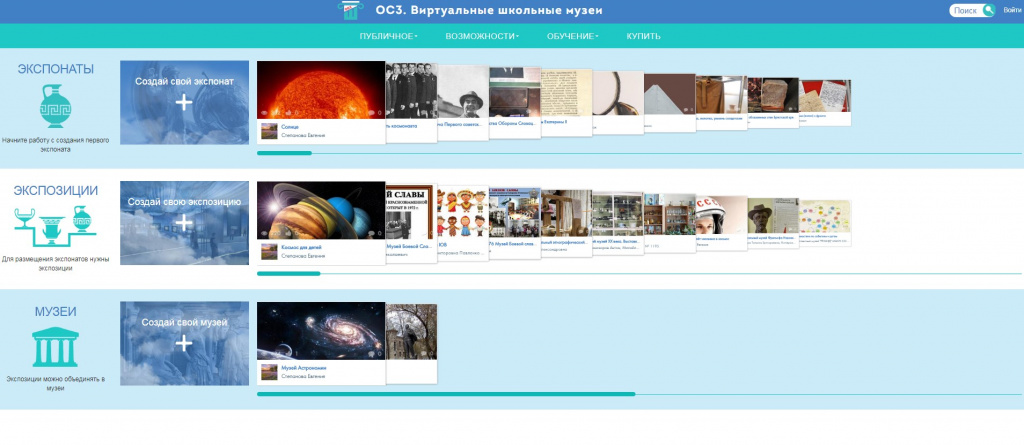Click the Создай свою экспозицию tile label
The height and width of the screenshot is (445, 1024).
tap(184, 202)
